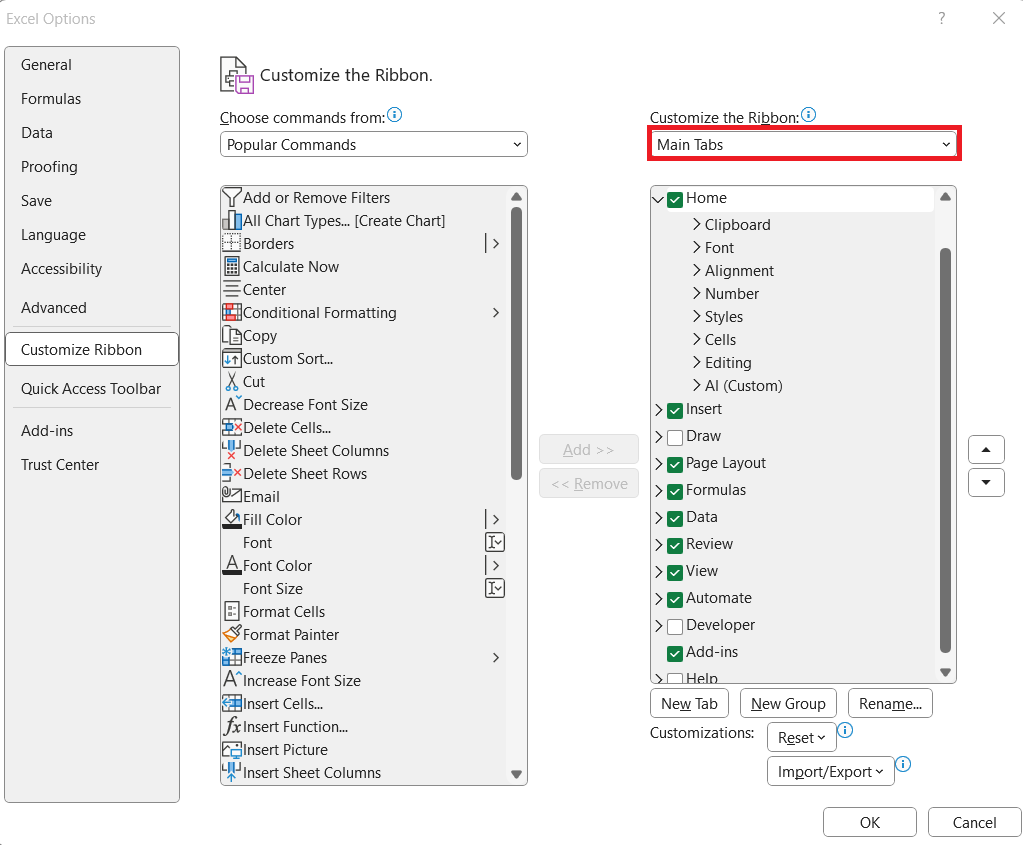Open the Popular Commands dropdown

[x=373, y=144]
